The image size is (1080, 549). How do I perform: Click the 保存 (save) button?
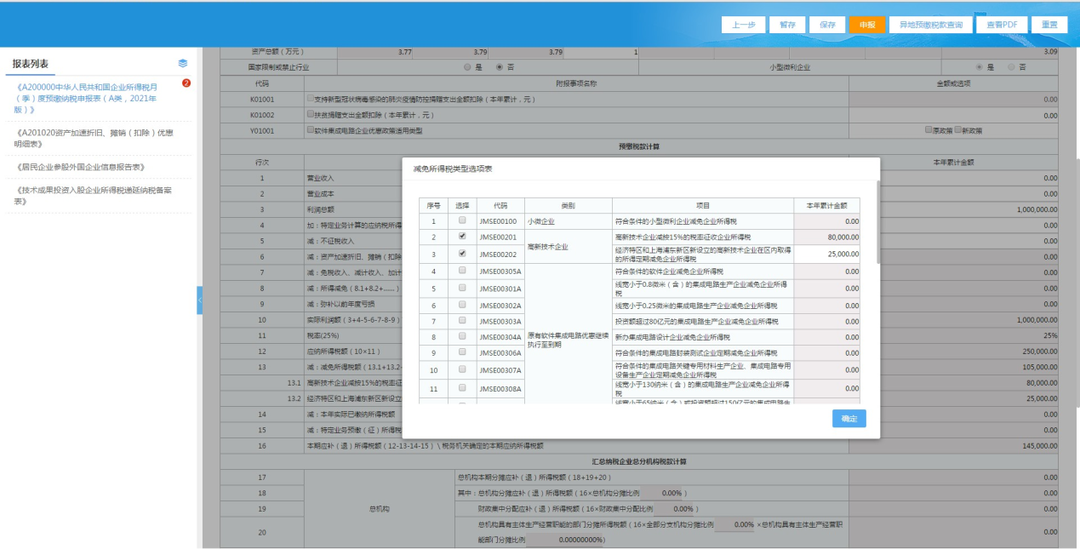pos(827,25)
